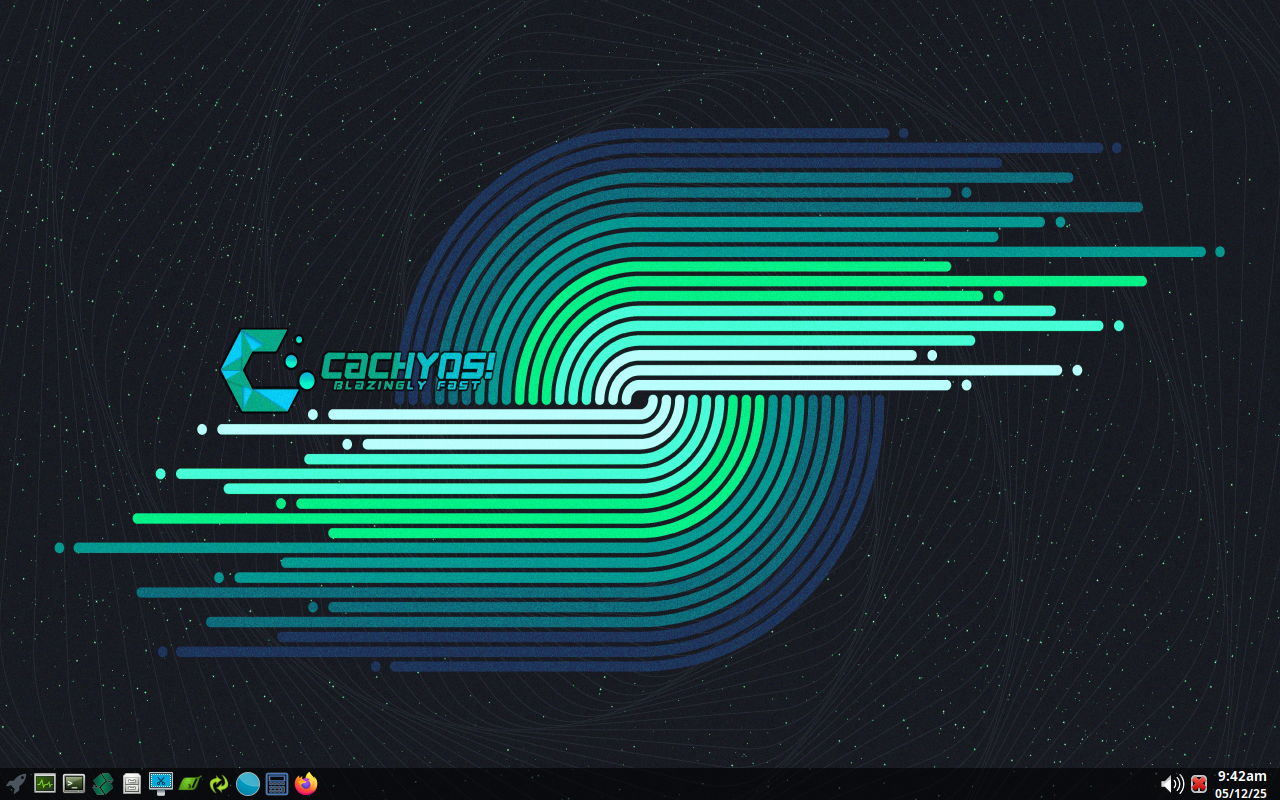Launch the system monitor from the panel
The image size is (1280, 800).
pos(45,784)
